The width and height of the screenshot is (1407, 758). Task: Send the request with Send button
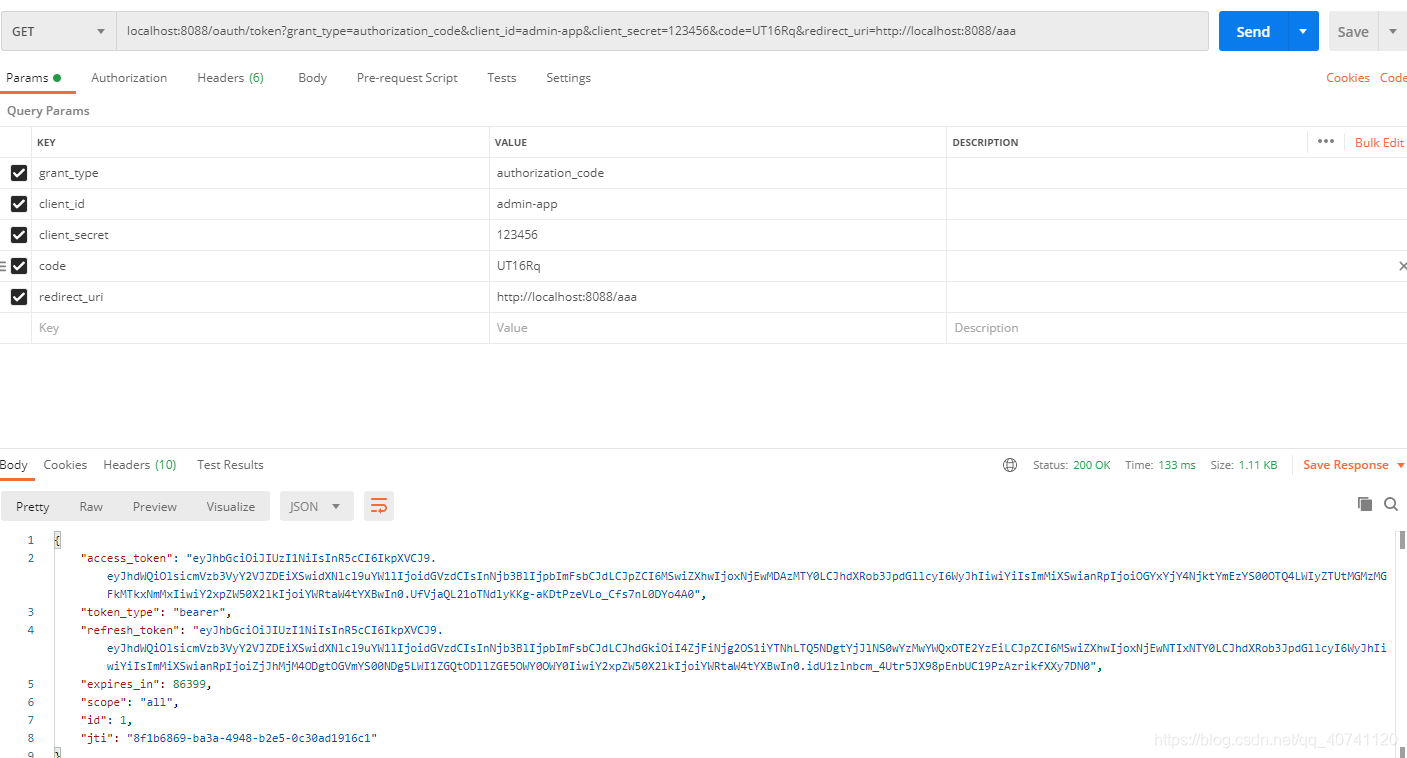click(1253, 32)
